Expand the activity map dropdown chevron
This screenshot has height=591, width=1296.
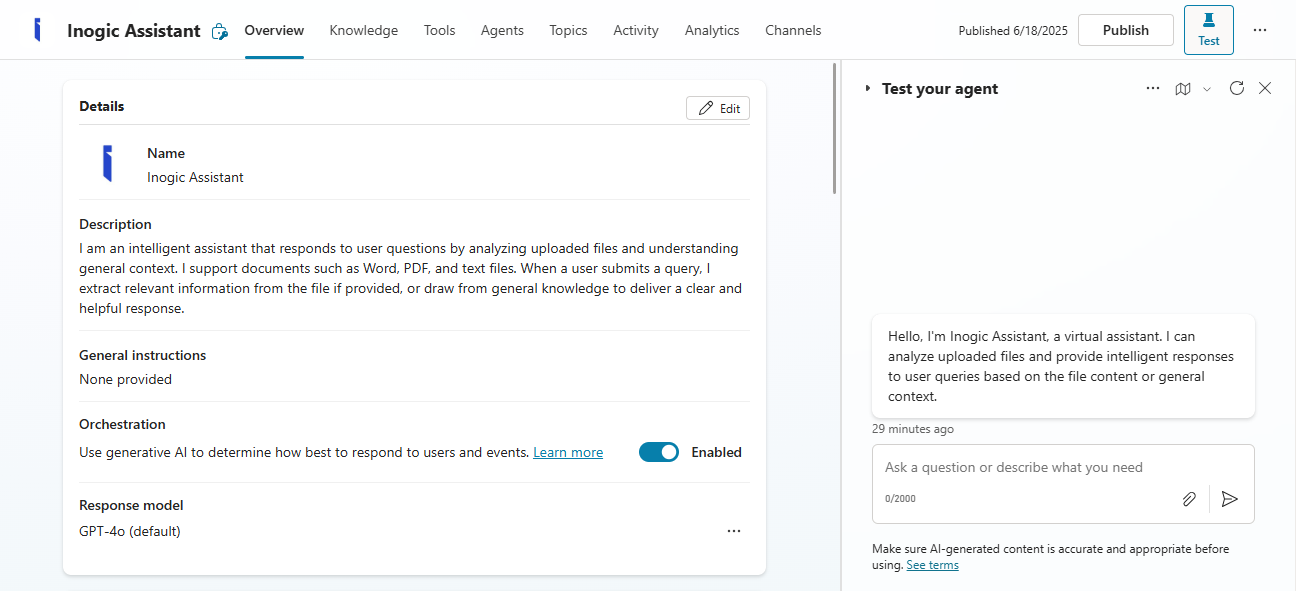pyautogui.click(x=1207, y=89)
